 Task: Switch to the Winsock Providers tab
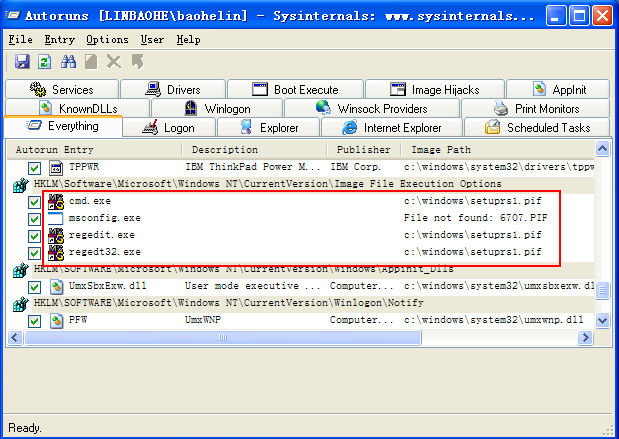[372, 108]
